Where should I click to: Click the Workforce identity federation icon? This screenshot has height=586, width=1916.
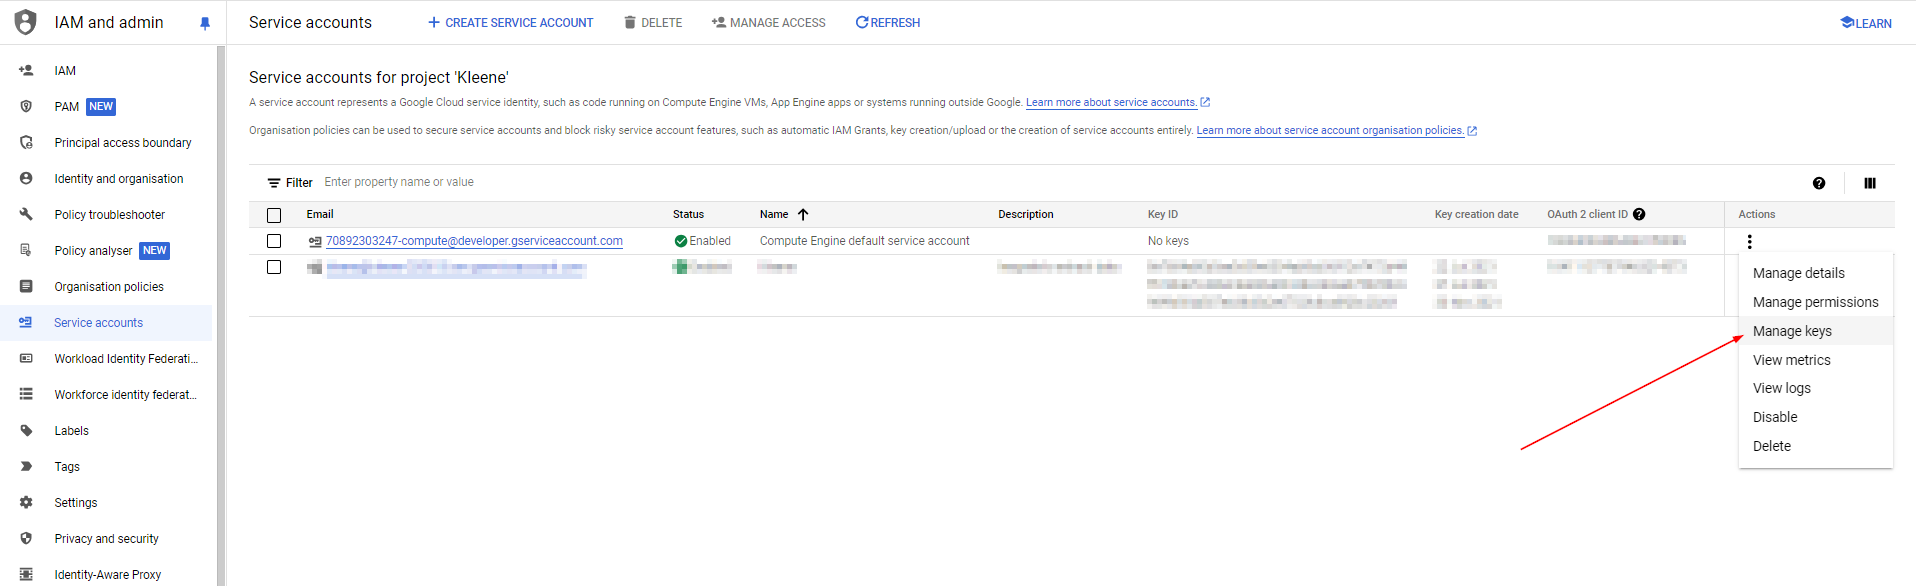coord(26,395)
